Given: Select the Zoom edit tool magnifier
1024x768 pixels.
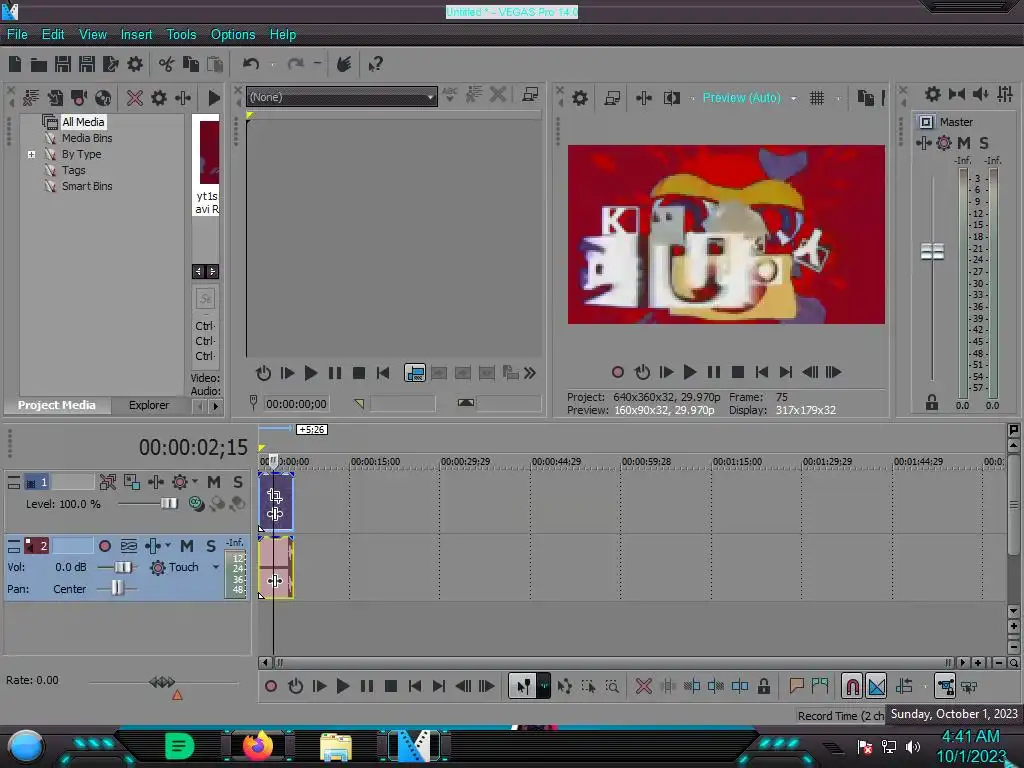Looking at the screenshot, I should (x=612, y=686).
